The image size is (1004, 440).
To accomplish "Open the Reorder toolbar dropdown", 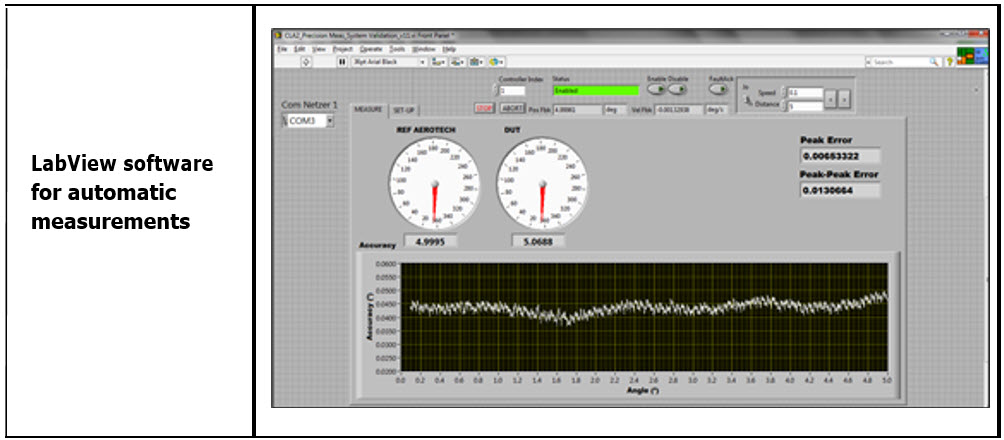I will point(496,61).
